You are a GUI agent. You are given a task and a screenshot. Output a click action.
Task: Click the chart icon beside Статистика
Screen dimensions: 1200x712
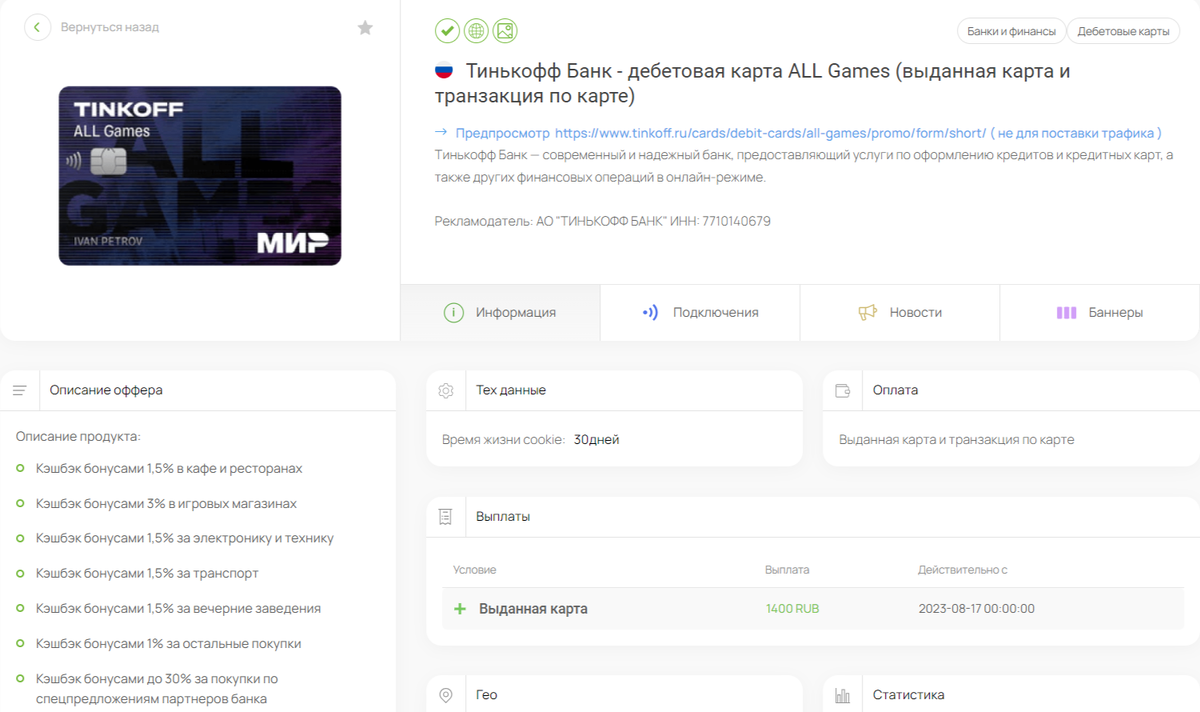click(x=842, y=695)
